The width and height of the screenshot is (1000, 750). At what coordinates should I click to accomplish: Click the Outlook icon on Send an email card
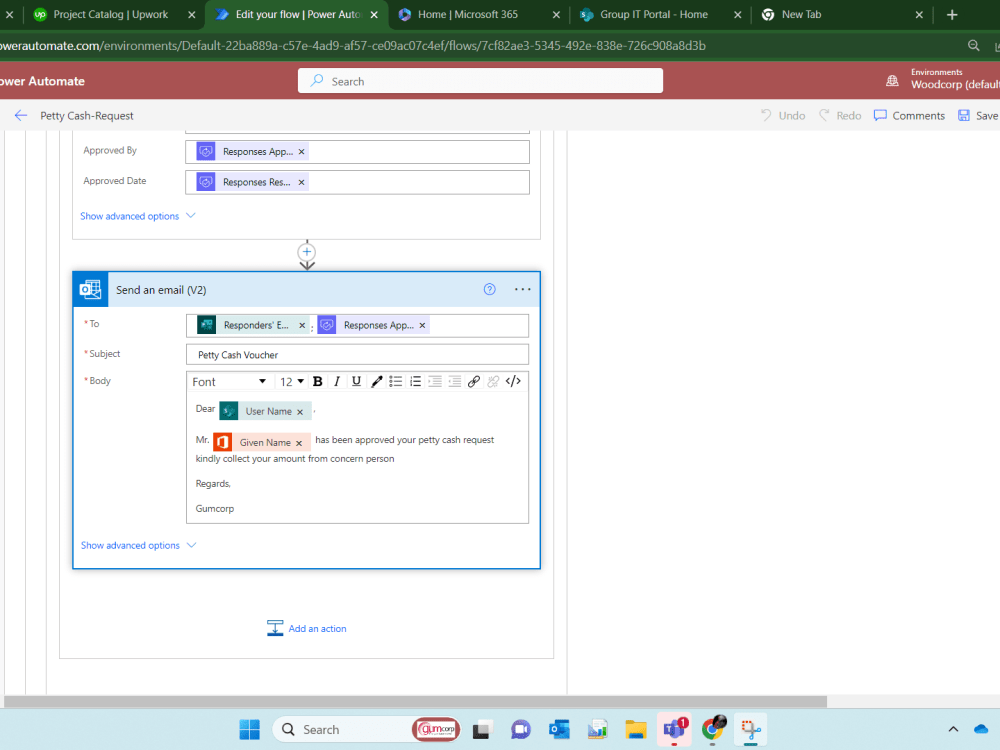[x=91, y=290]
